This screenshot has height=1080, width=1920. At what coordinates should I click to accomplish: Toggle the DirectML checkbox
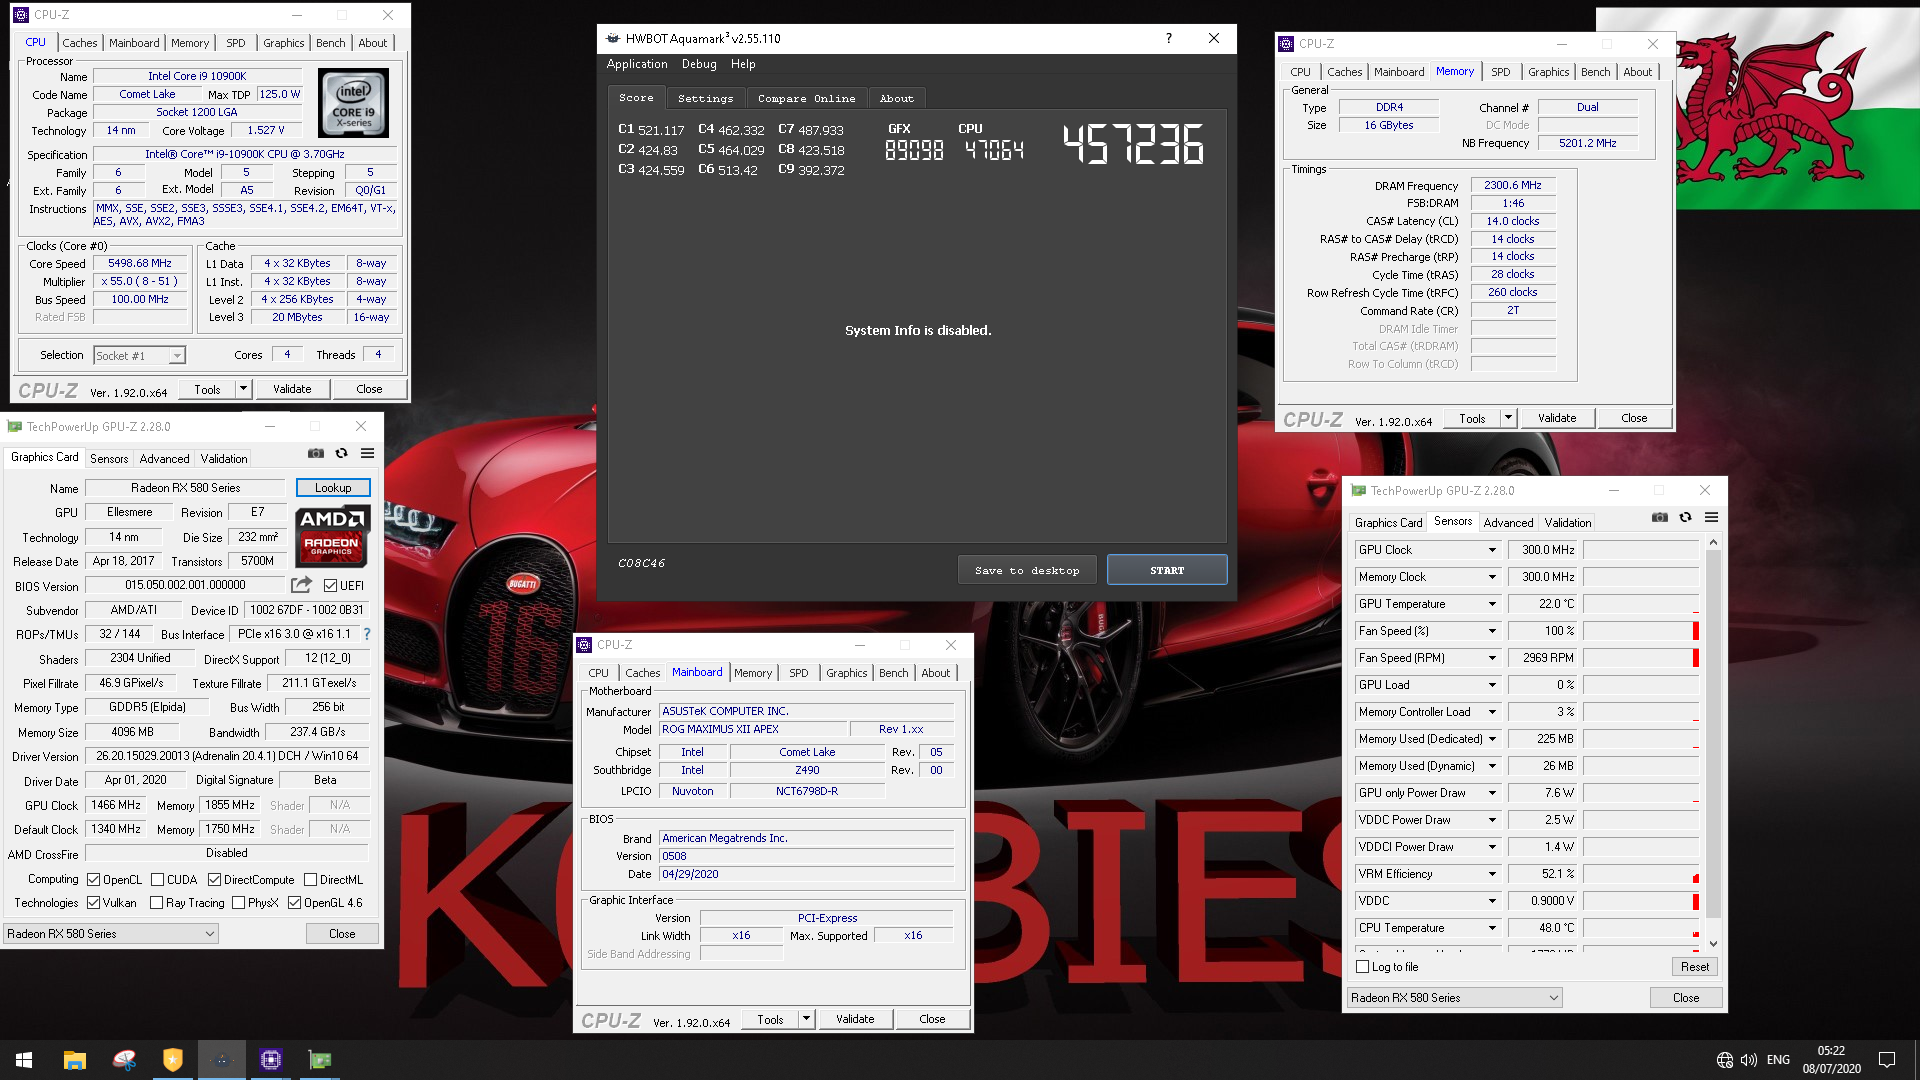point(310,880)
